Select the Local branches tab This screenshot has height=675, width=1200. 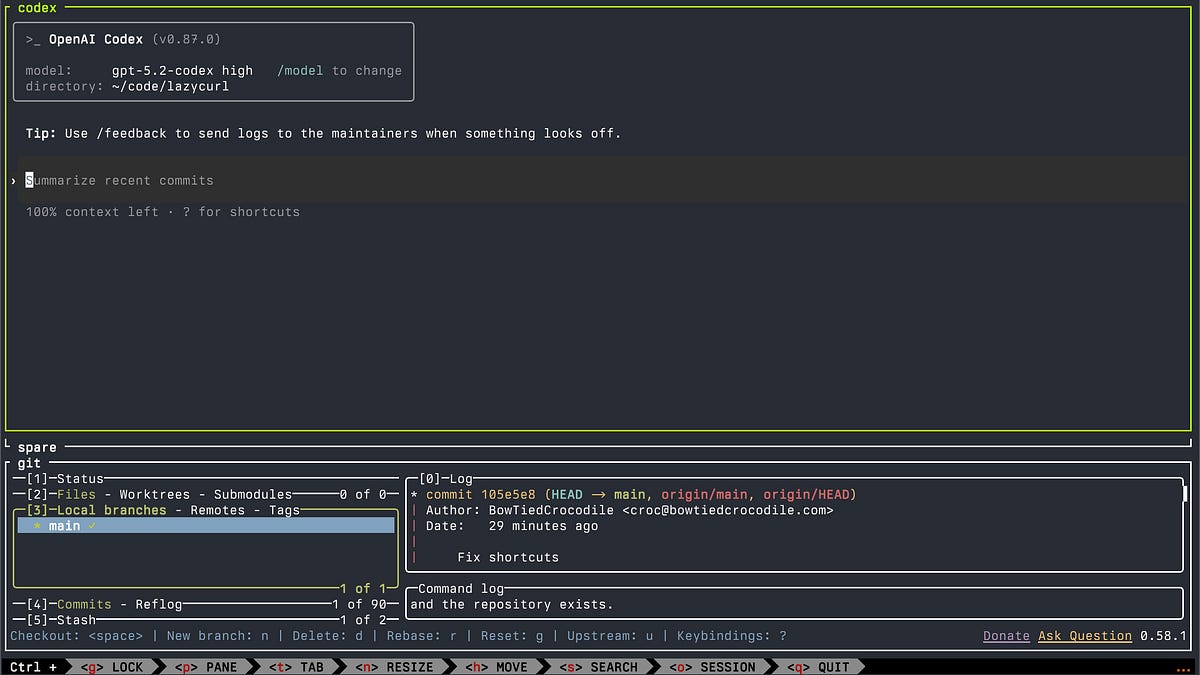(x=112, y=510)
